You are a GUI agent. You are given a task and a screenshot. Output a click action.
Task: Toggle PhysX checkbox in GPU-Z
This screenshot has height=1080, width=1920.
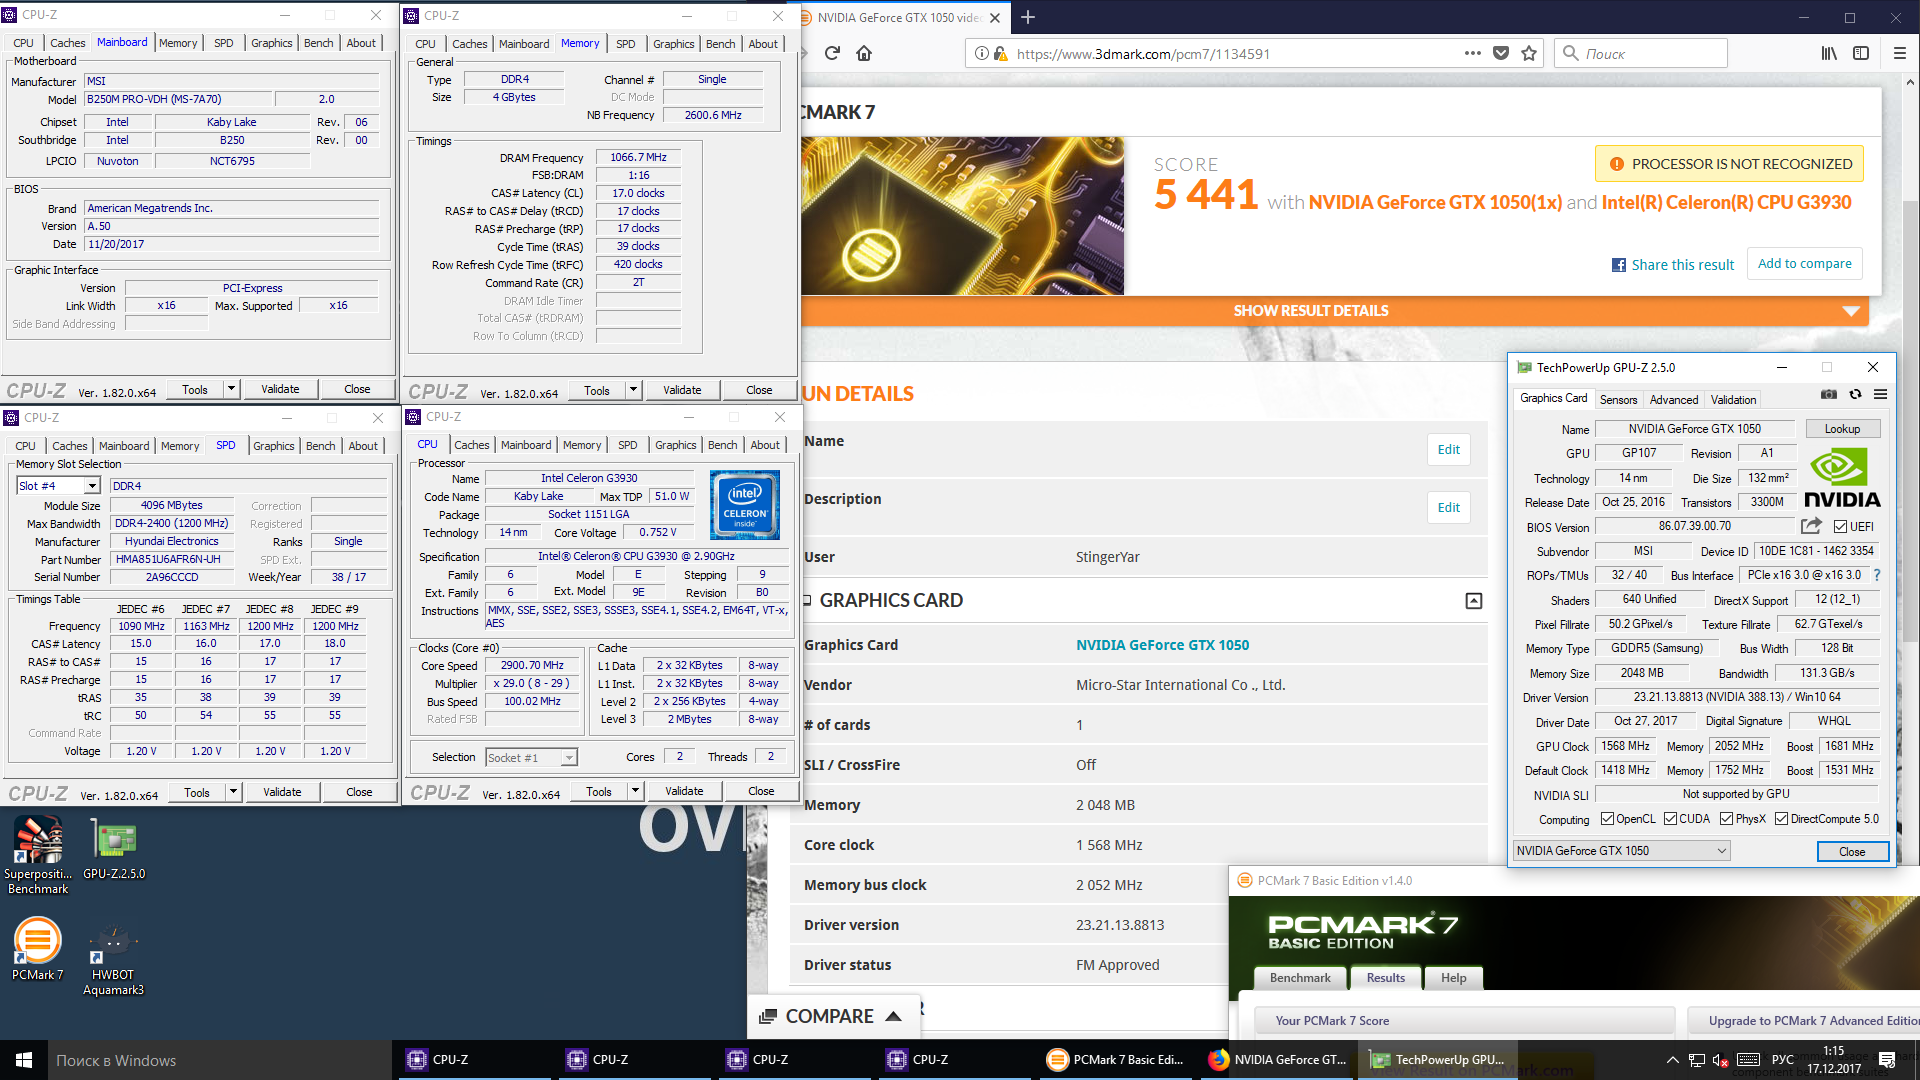[1726, 819]
